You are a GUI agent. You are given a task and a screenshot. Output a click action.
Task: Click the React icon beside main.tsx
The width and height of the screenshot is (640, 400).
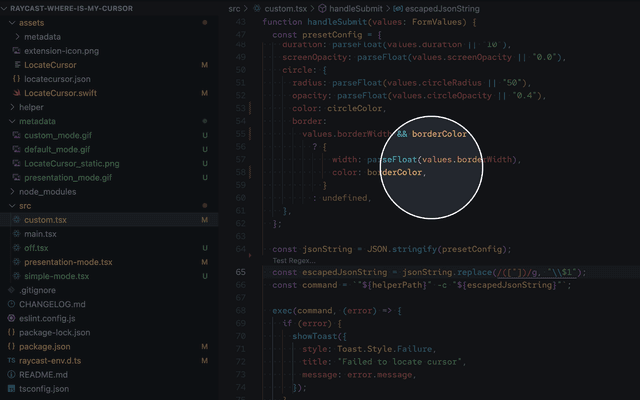(17, 233)
